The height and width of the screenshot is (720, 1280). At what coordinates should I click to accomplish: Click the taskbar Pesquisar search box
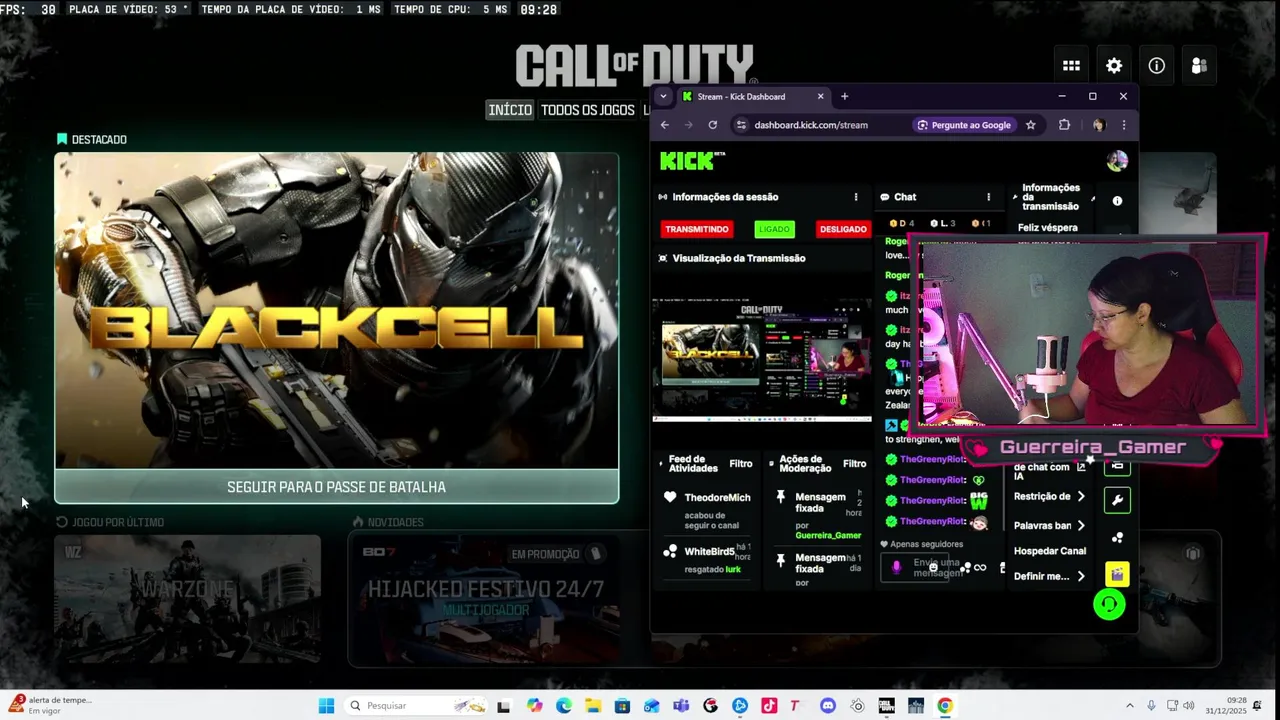(415, 706)
